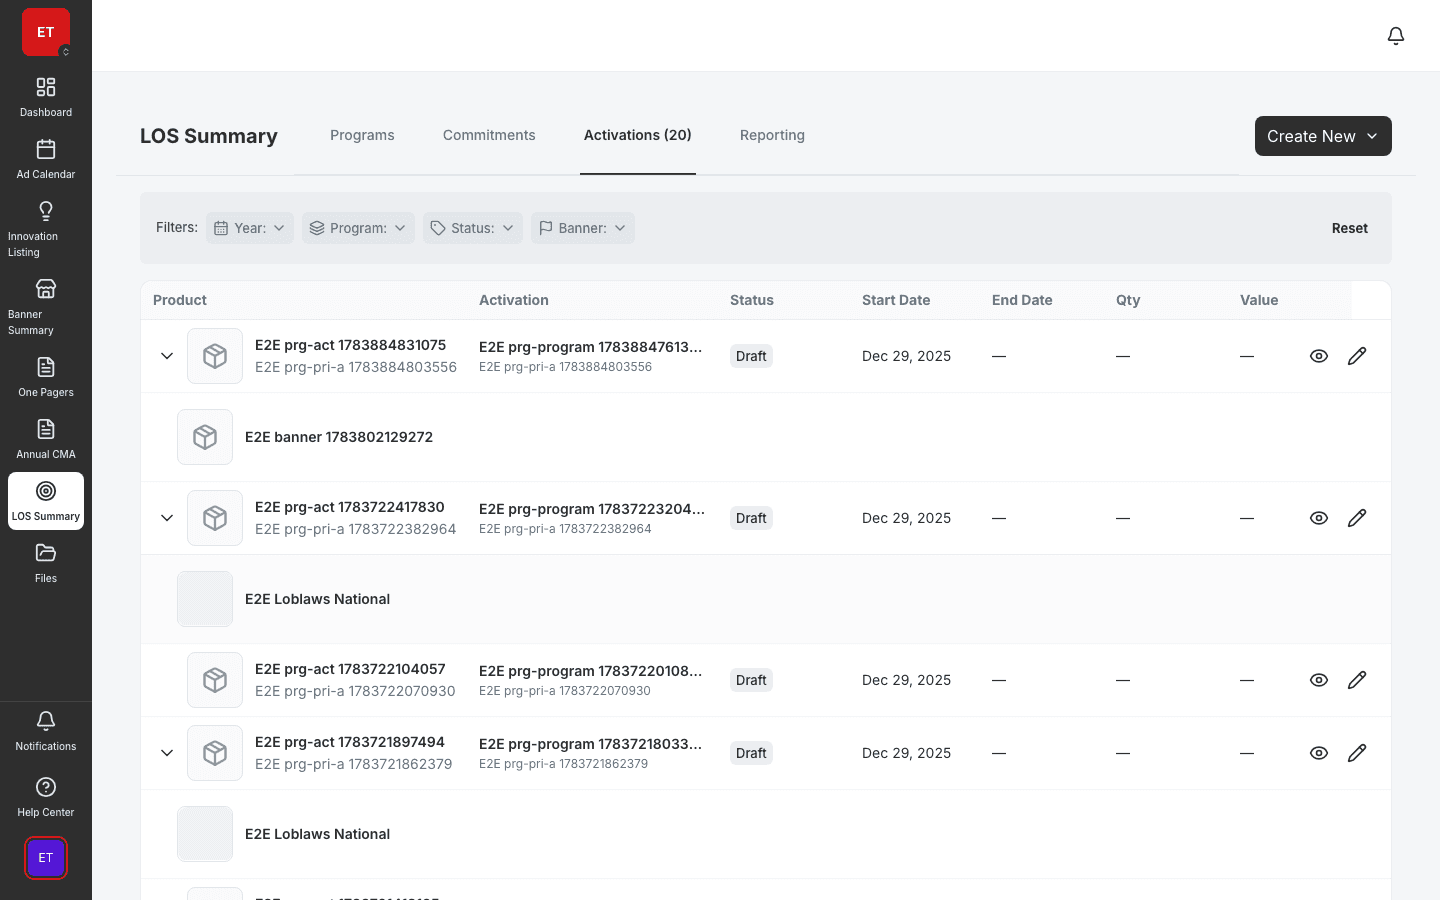
Task: Click activation E2E prg-program 17837220108...
Action: [590, 671]
